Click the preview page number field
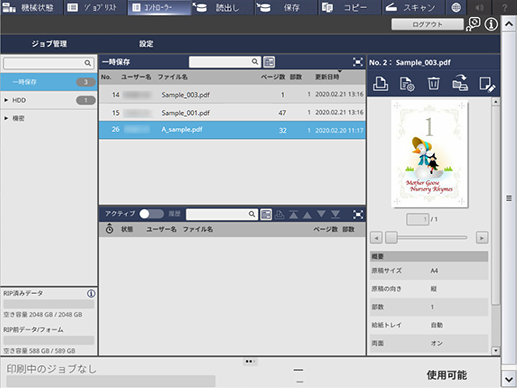Viewport: 517px width, 388px height. tap(417, 219)
